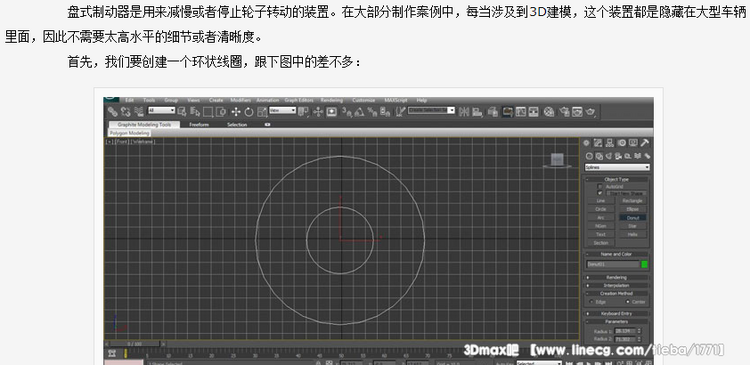
Task: Expand the Interpolation rollout
Action: coord(617,286)
